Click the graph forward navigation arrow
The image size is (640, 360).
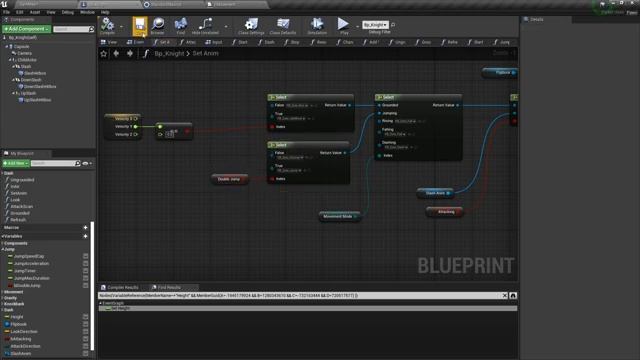(130, 53)
